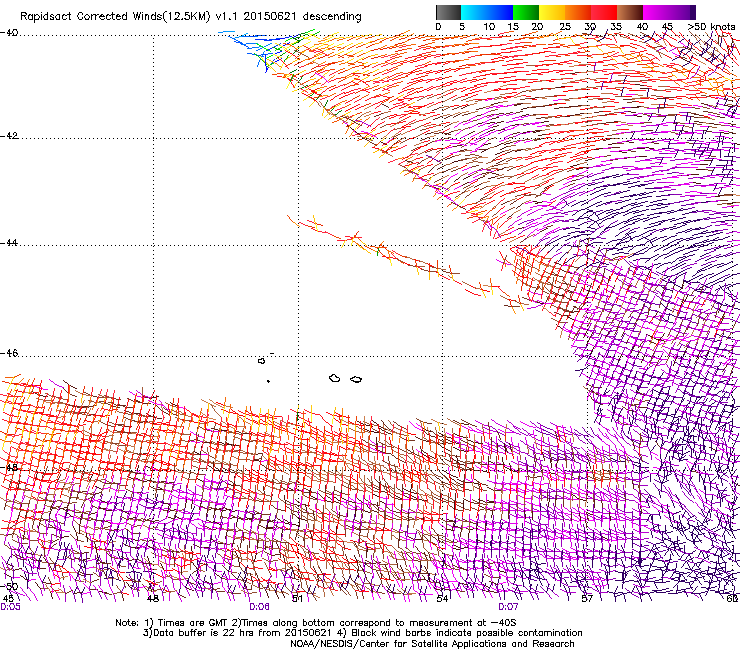
Task: Click the 45 longitude axis label
Action: [x=8, y=598]
